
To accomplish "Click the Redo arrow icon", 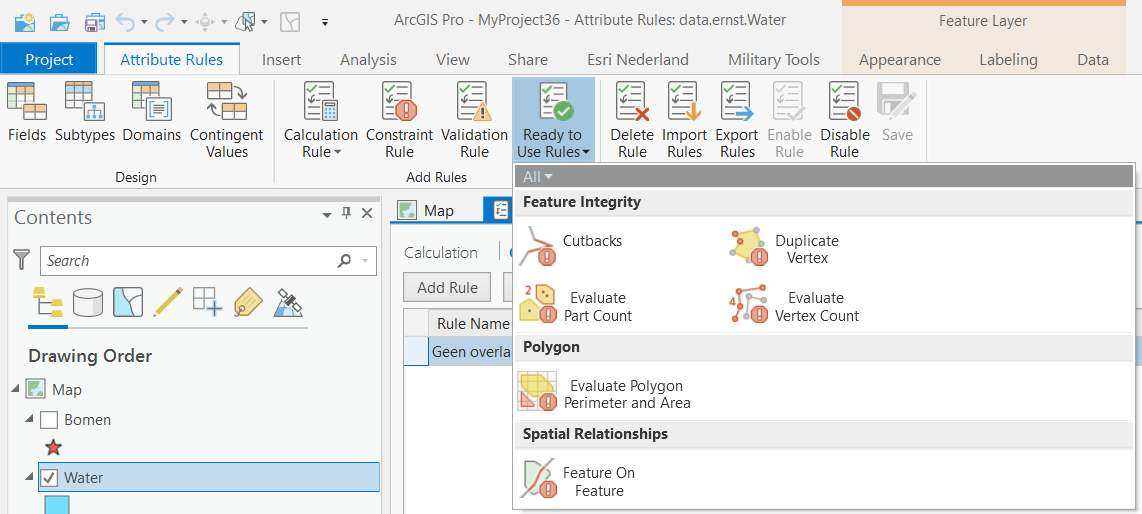I will [x=164, y=22].
